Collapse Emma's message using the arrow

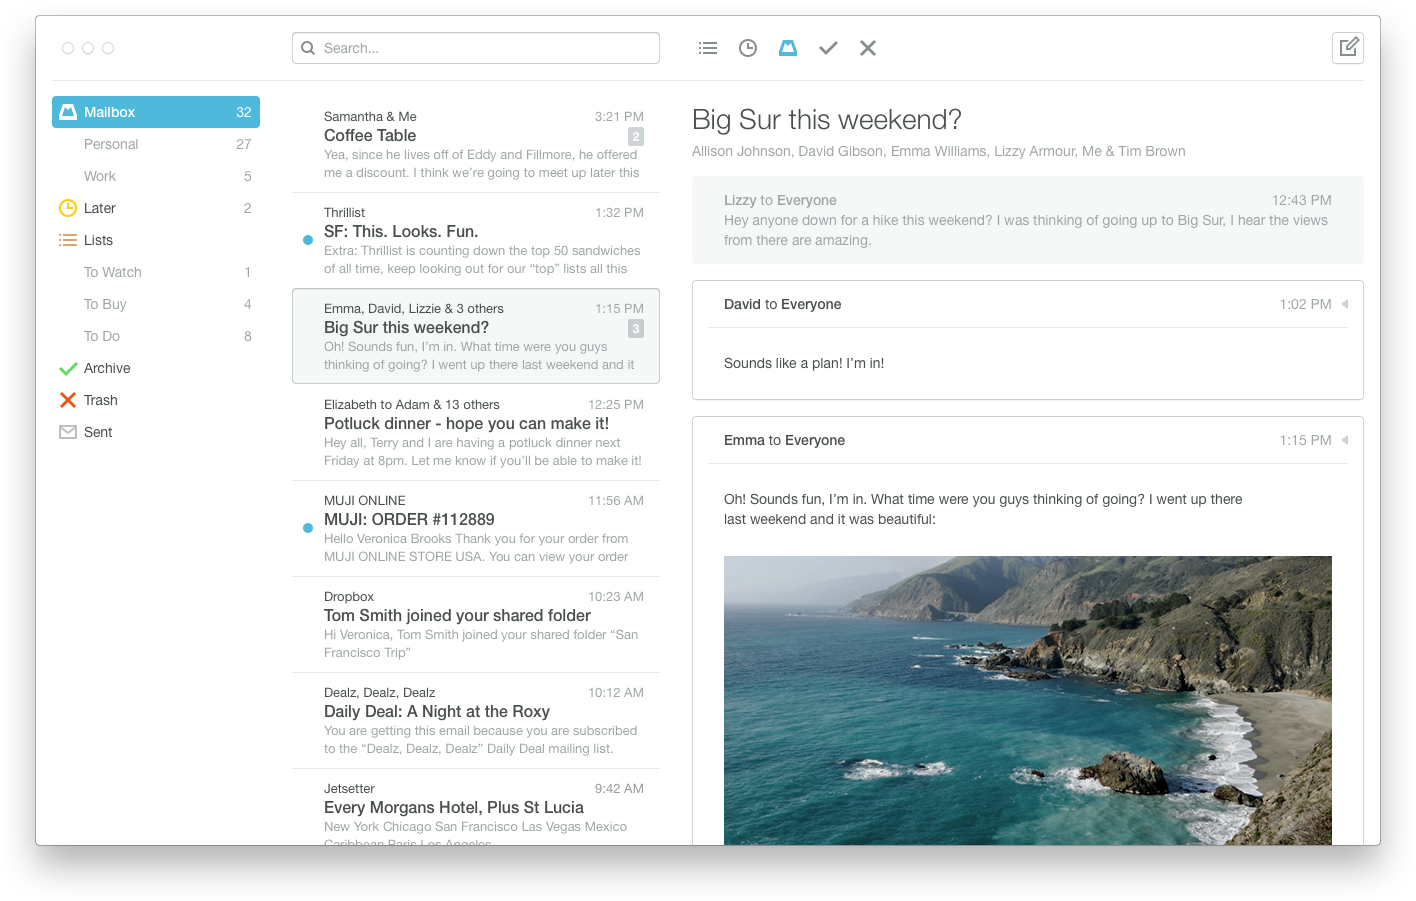1345,440
